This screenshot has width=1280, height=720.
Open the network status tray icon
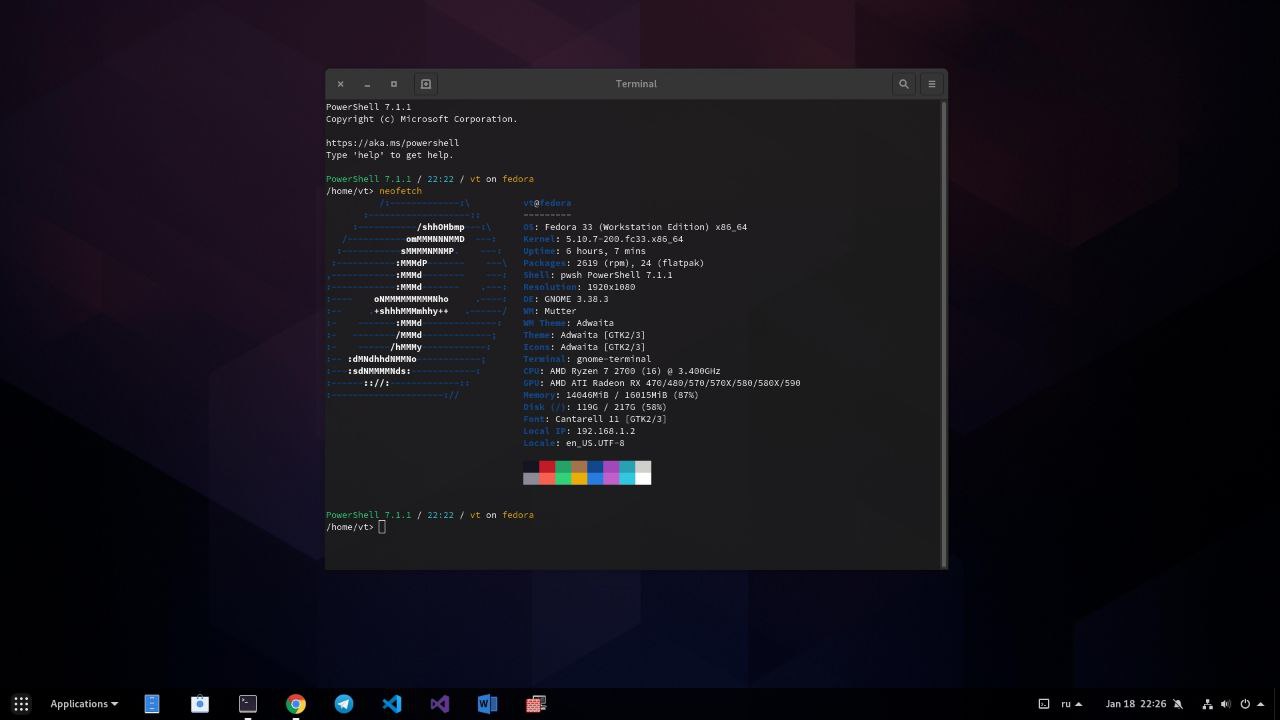[1207, 704]
